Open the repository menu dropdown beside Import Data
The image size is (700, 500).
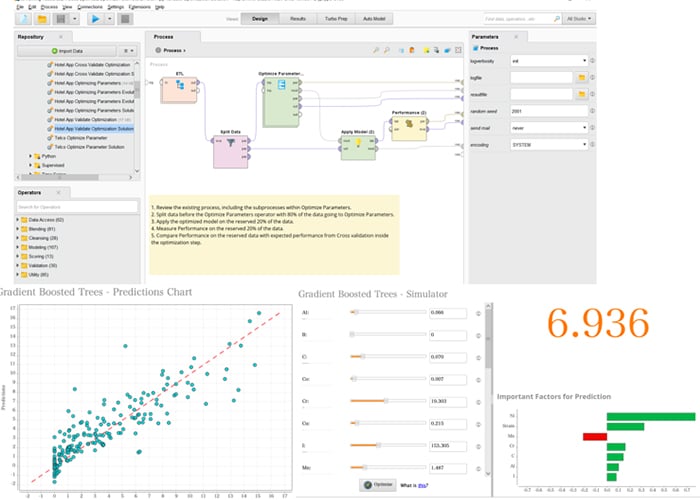(x=128, y=51)
